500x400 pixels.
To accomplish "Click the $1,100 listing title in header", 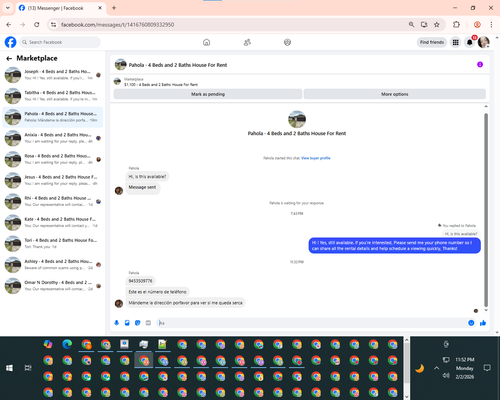I will point(161,85).
